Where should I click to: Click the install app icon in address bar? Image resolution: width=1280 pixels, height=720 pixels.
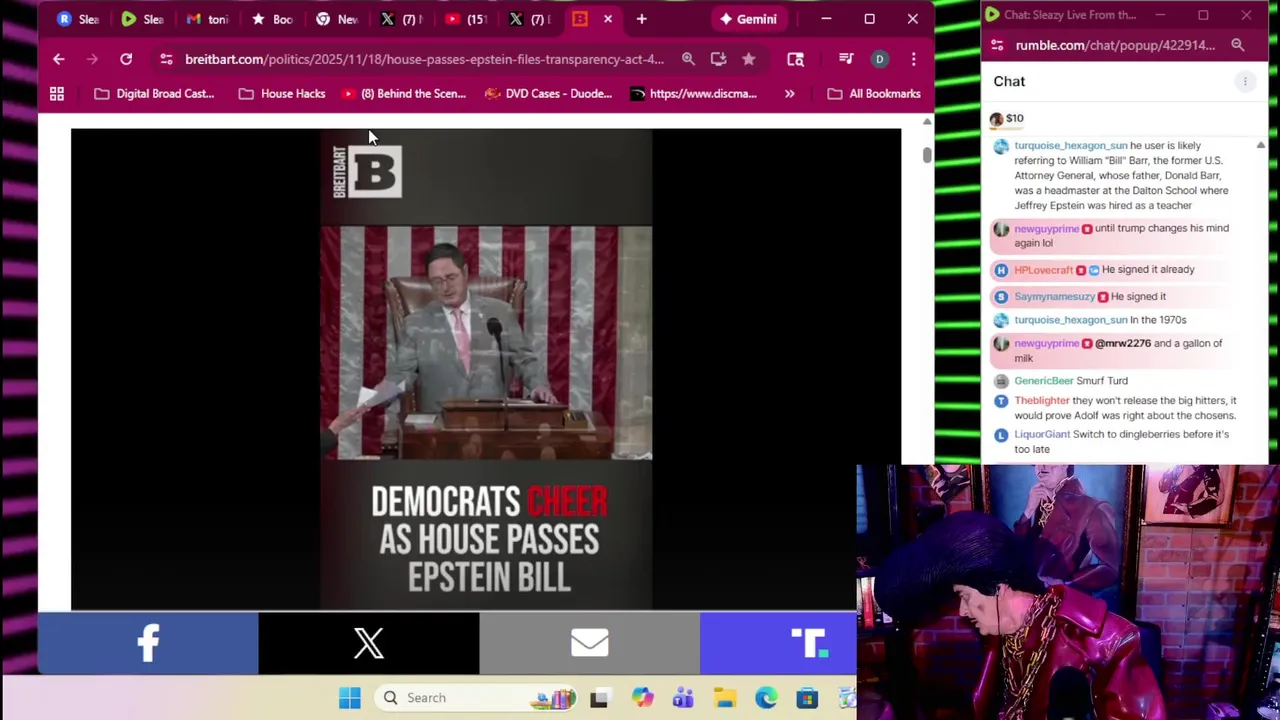[718, 59]
